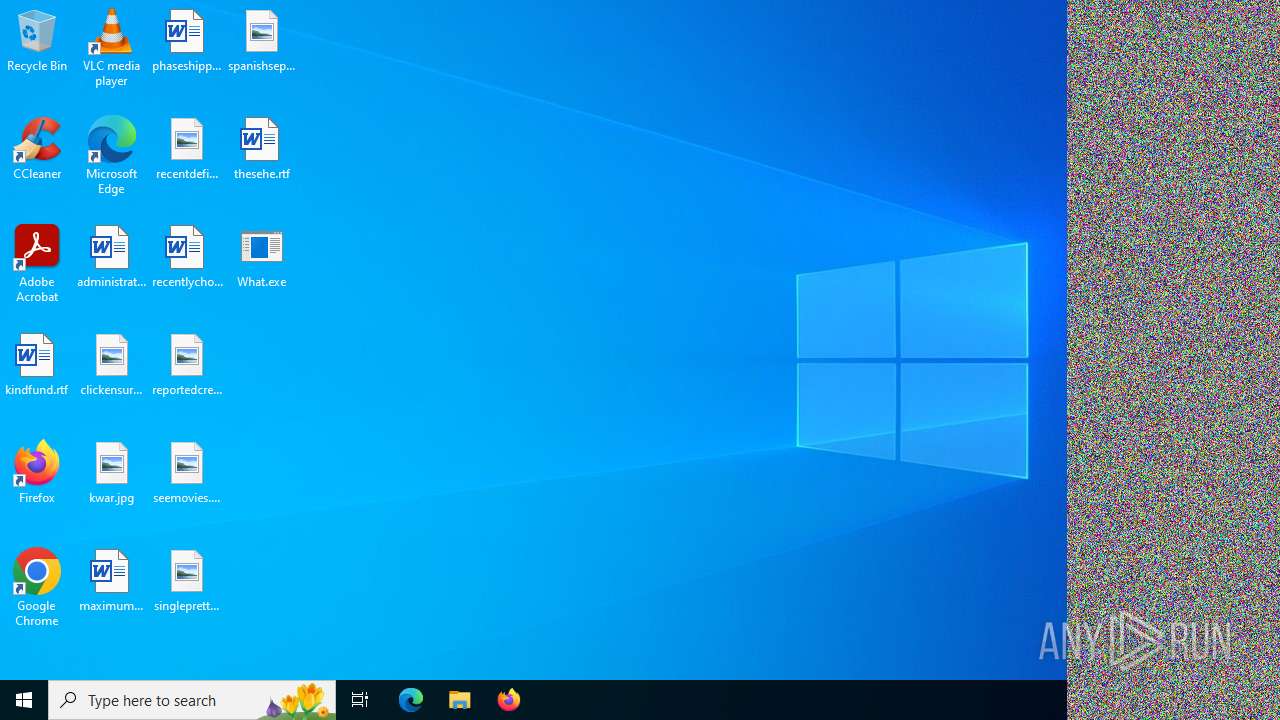
Task: Open the Recycle Bin icon
Action: [37, 41]
